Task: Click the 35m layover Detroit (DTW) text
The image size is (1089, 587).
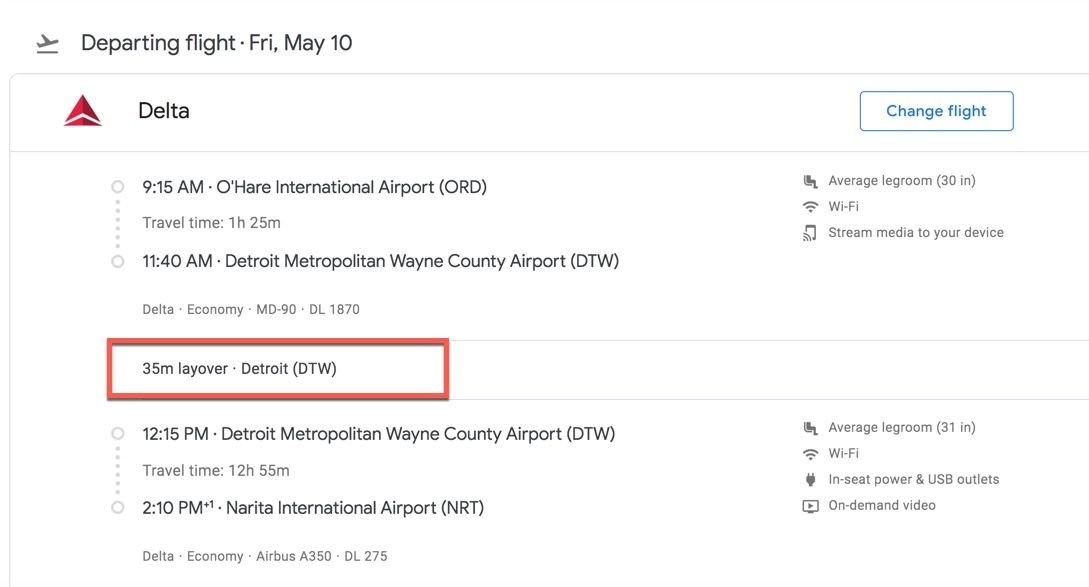Action: coord(239,369)
